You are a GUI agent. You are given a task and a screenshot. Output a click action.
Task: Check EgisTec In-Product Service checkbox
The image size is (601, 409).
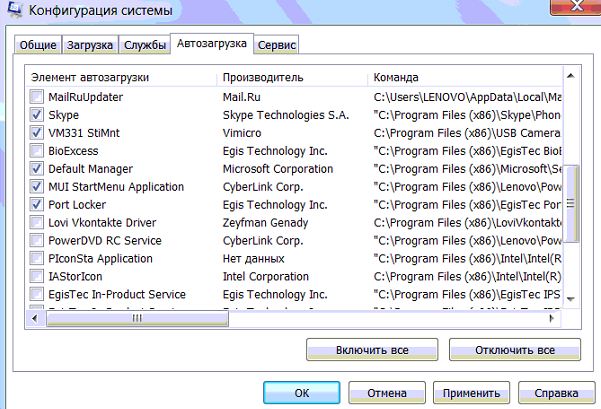(36, 294)
